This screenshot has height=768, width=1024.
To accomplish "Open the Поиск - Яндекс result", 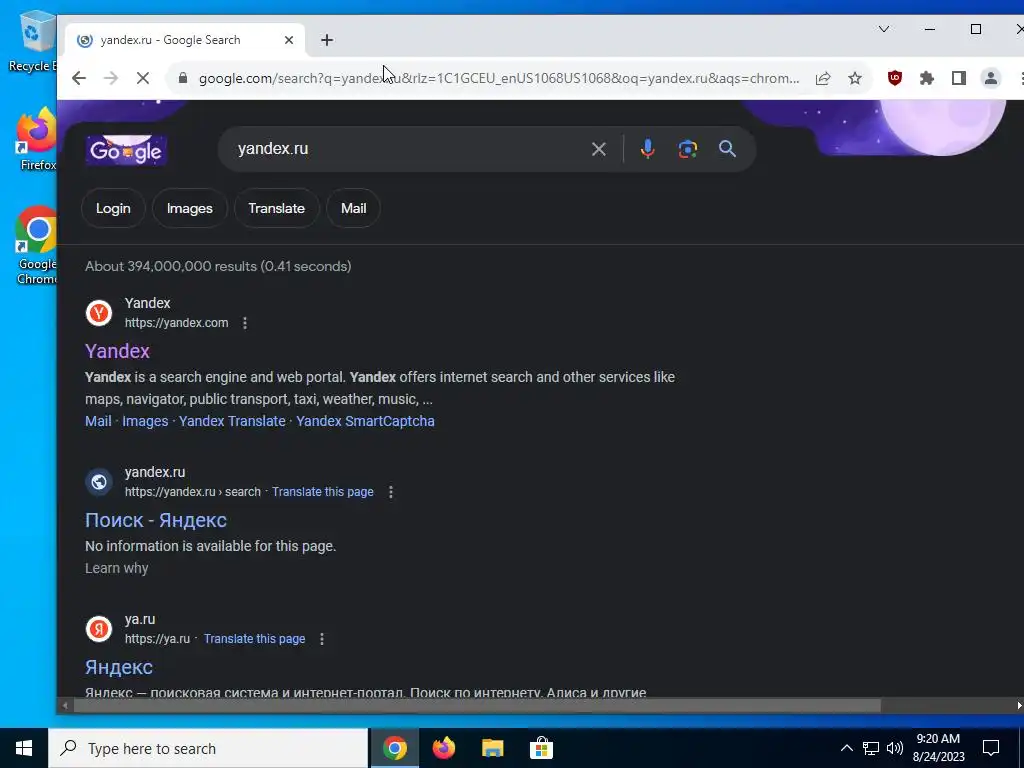I will point(156,520).
